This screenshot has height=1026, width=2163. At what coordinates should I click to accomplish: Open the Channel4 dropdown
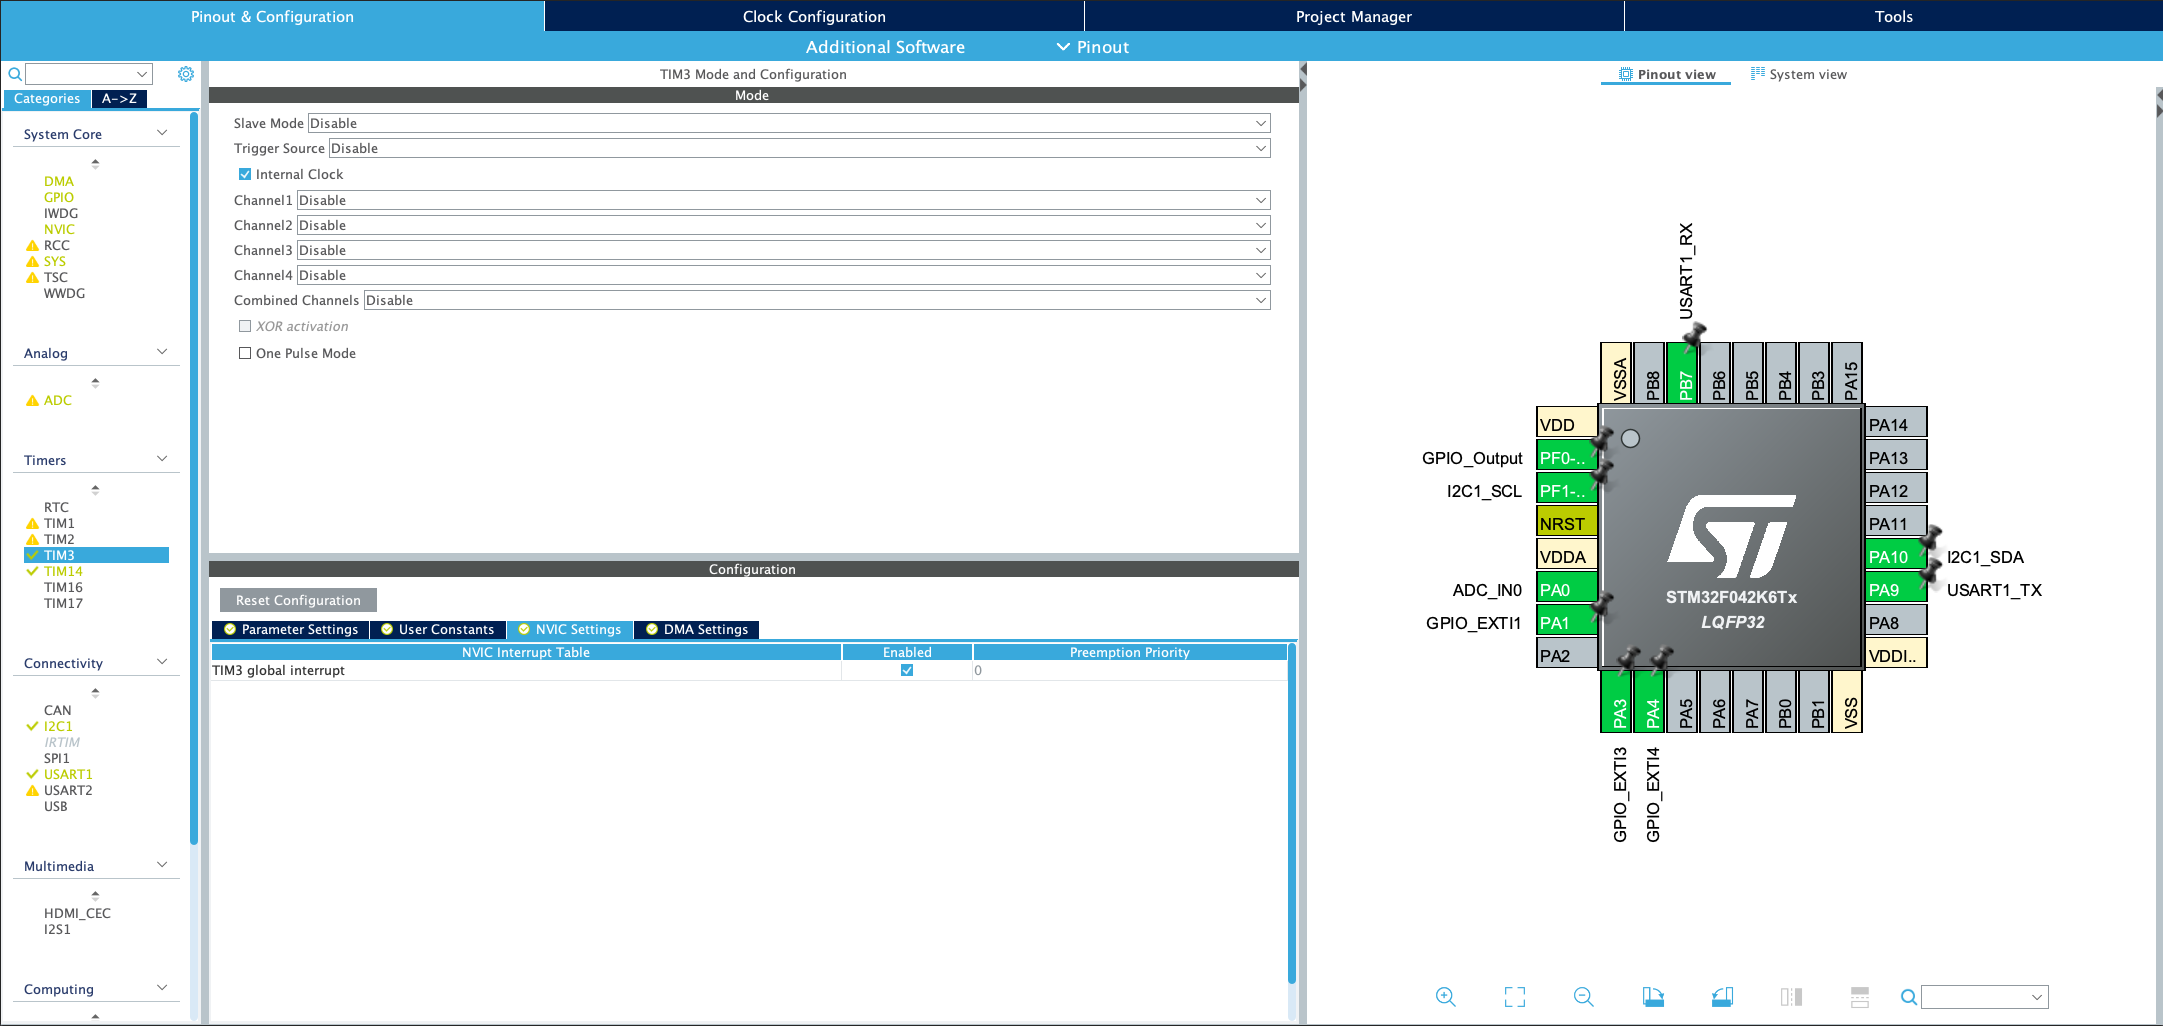click(784, 275)
